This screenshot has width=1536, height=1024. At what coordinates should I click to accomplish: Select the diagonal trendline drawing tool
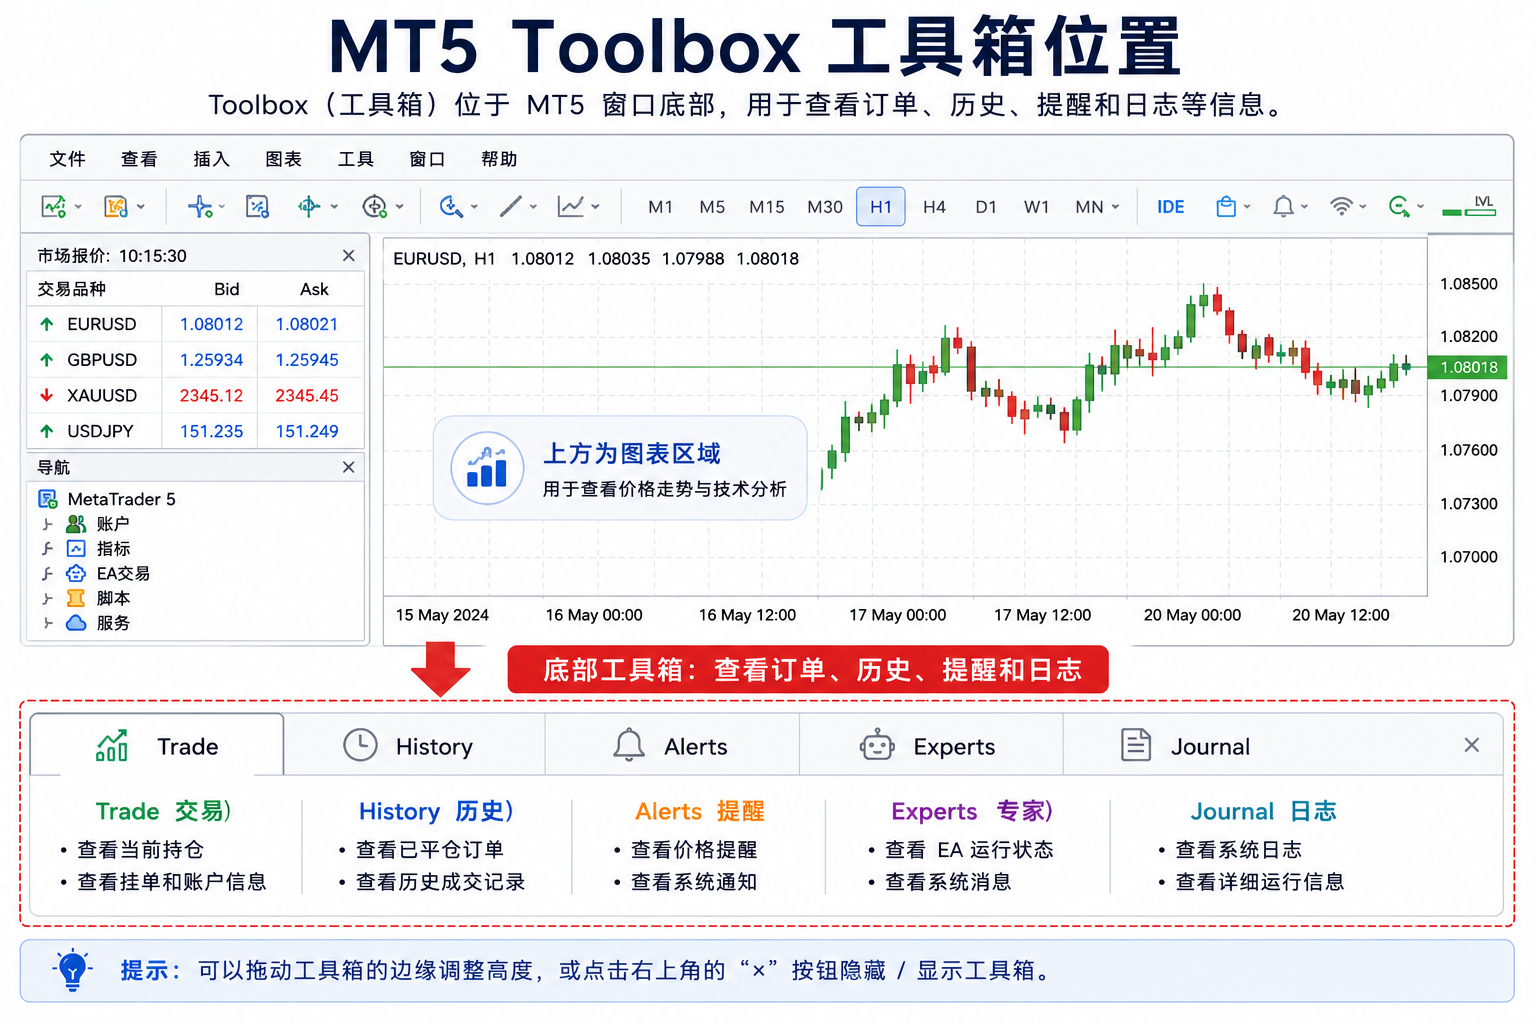511,207
